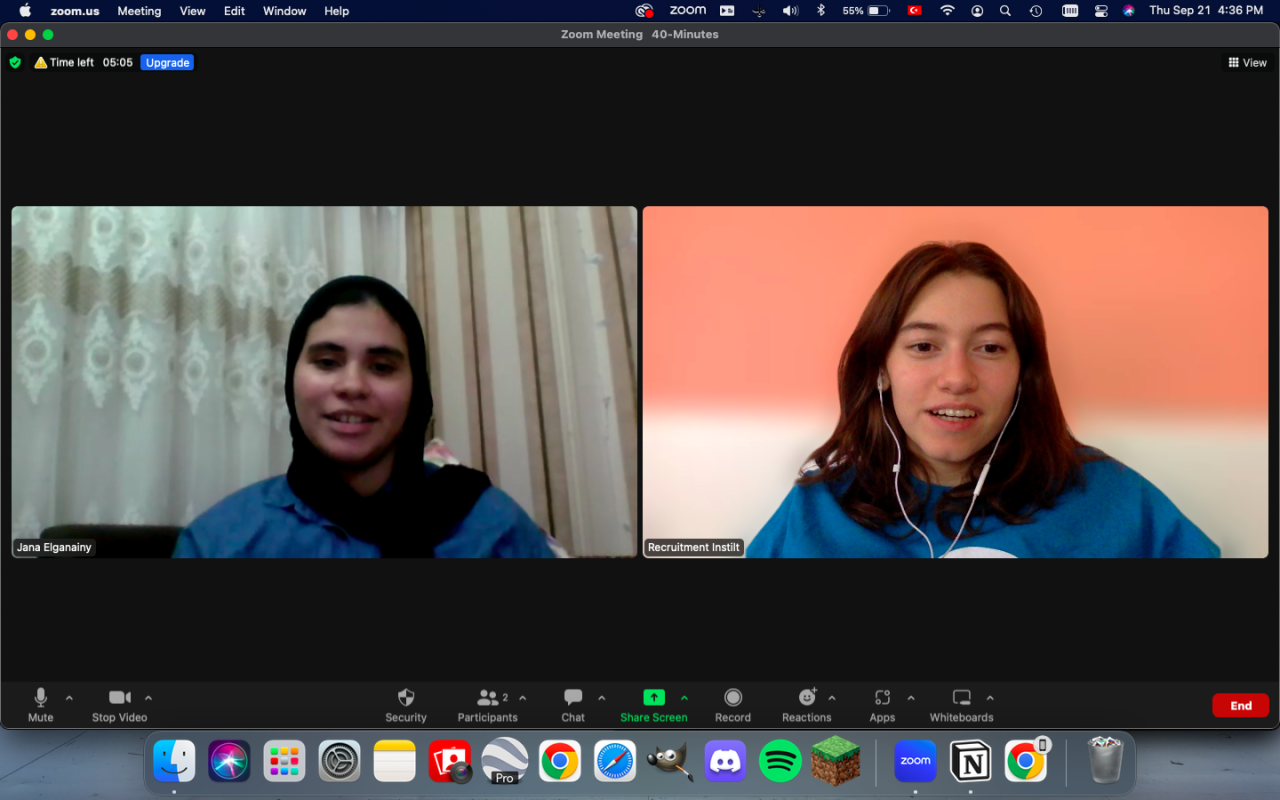Viewport: 1280px width, 800px height.
Task: Select Recruitment Instilt's video tile
Action: [x=955, y=382]
